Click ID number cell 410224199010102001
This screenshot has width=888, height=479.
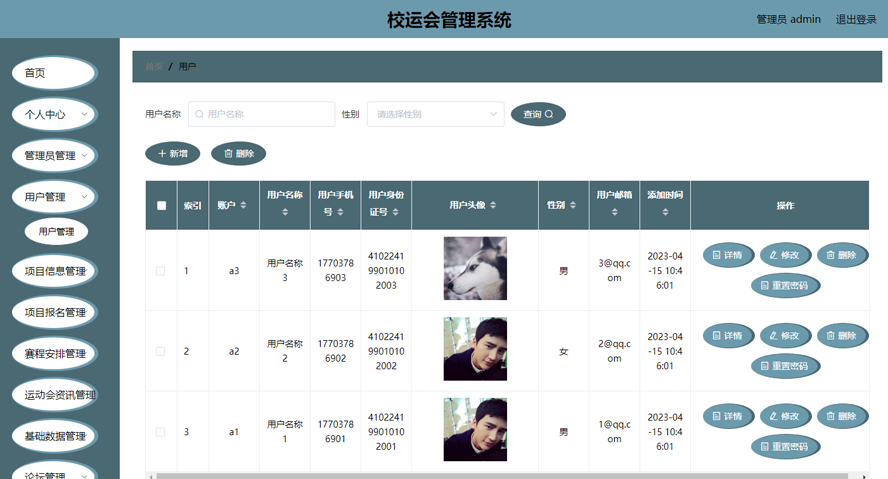click(386, 431)
